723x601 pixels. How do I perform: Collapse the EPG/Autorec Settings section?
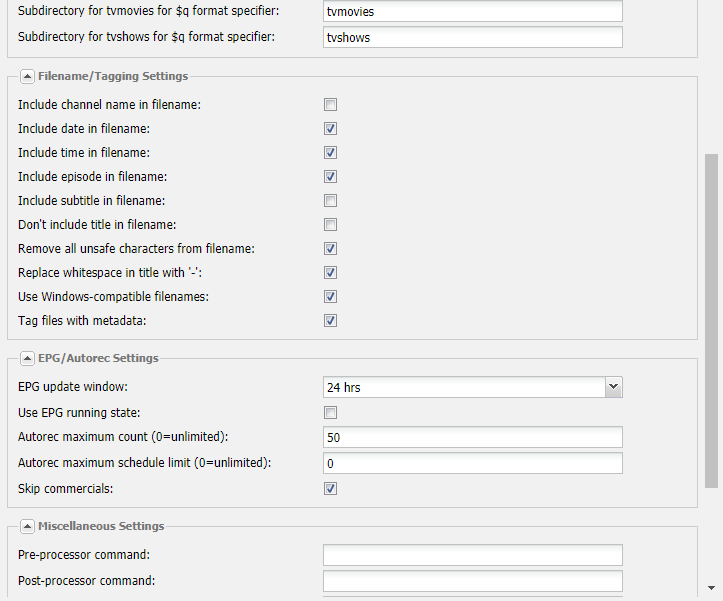point(27,358)
